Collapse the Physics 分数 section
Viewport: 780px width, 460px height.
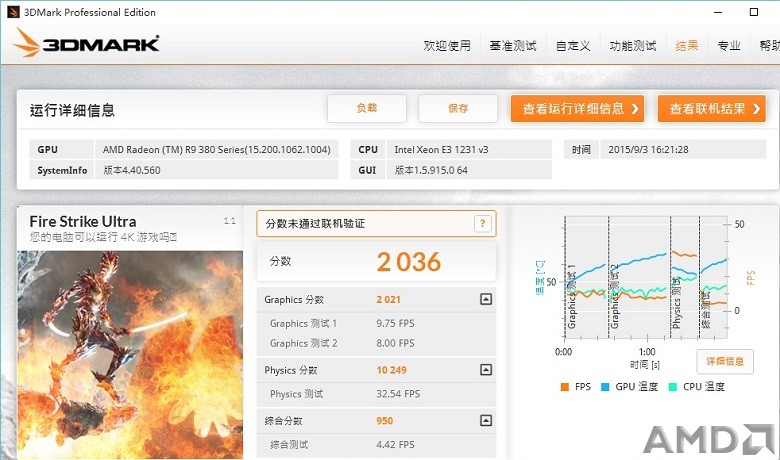point(486,369)
